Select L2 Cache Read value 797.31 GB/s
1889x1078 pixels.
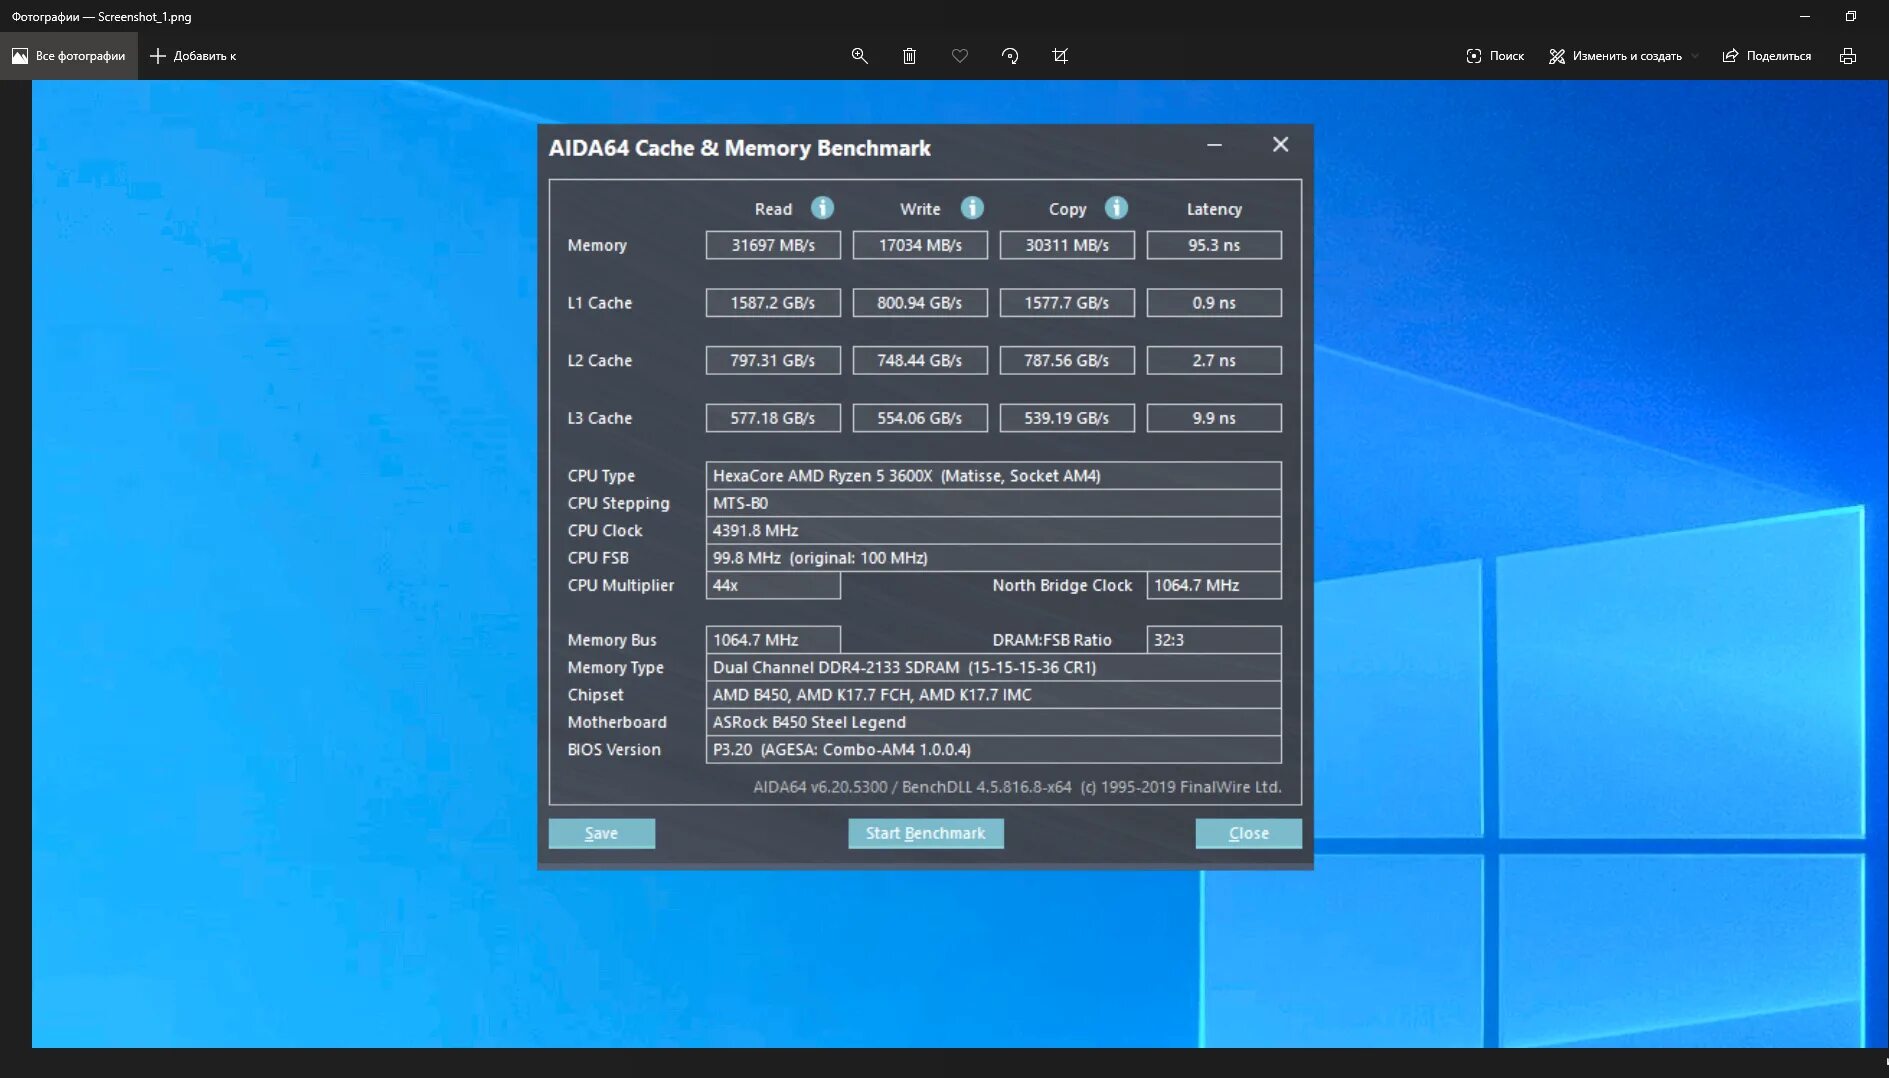773,360
